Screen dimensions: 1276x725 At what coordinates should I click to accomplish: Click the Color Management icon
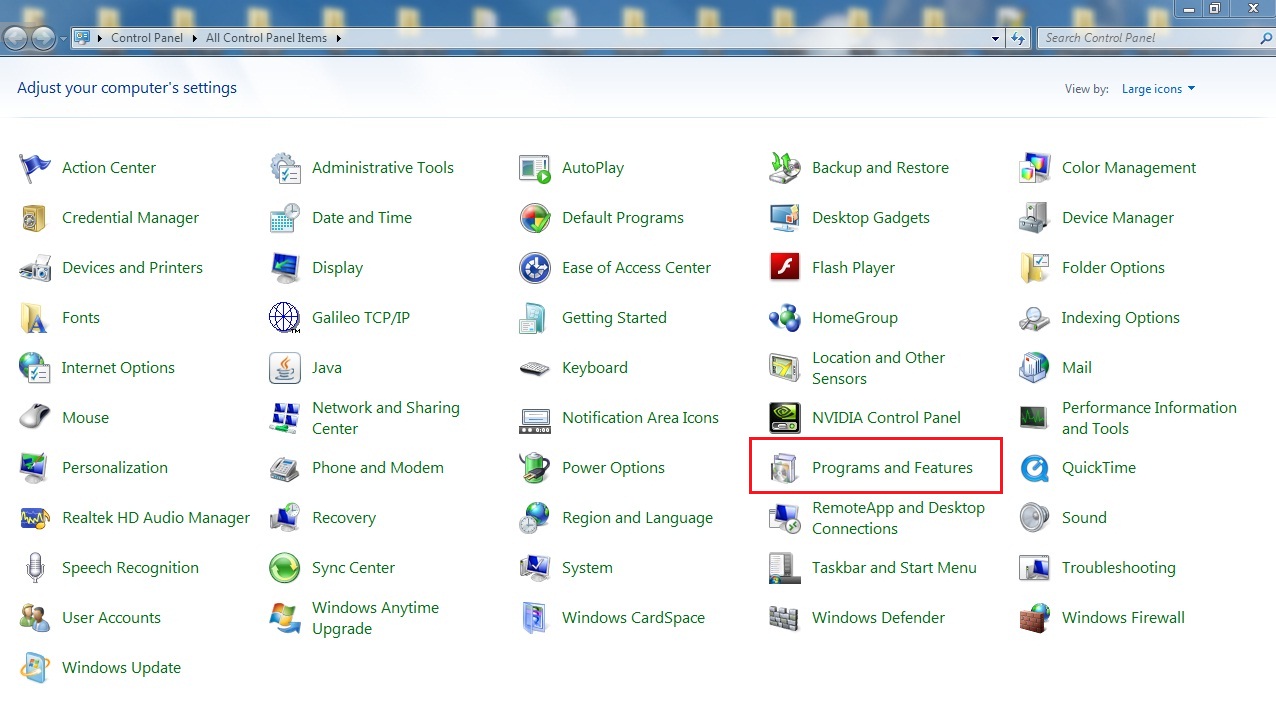pyautogui.click(x=1035, y=168)
